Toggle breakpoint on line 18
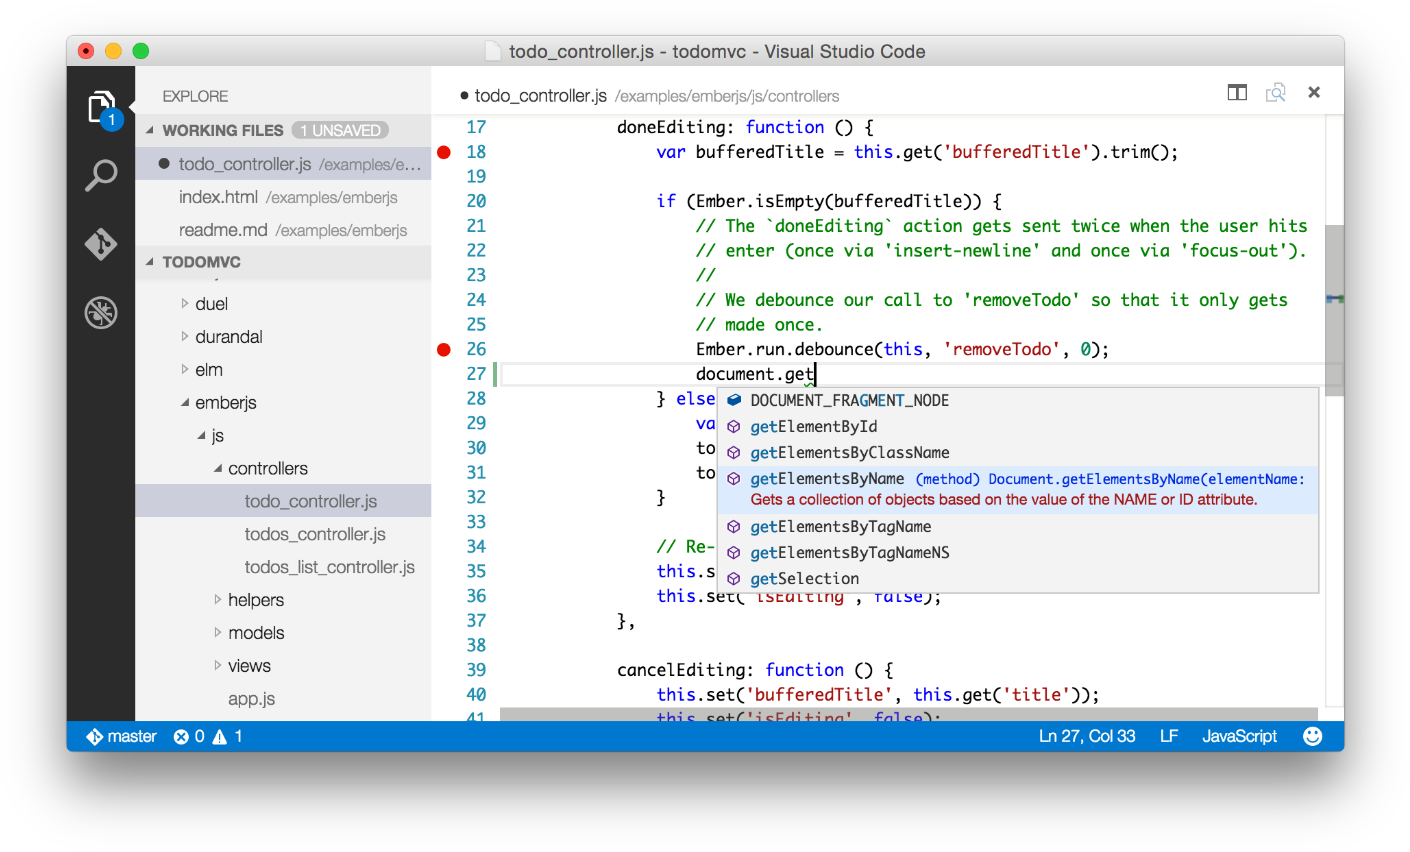The width and height of the screenshot is (1410, 852). 444,152
